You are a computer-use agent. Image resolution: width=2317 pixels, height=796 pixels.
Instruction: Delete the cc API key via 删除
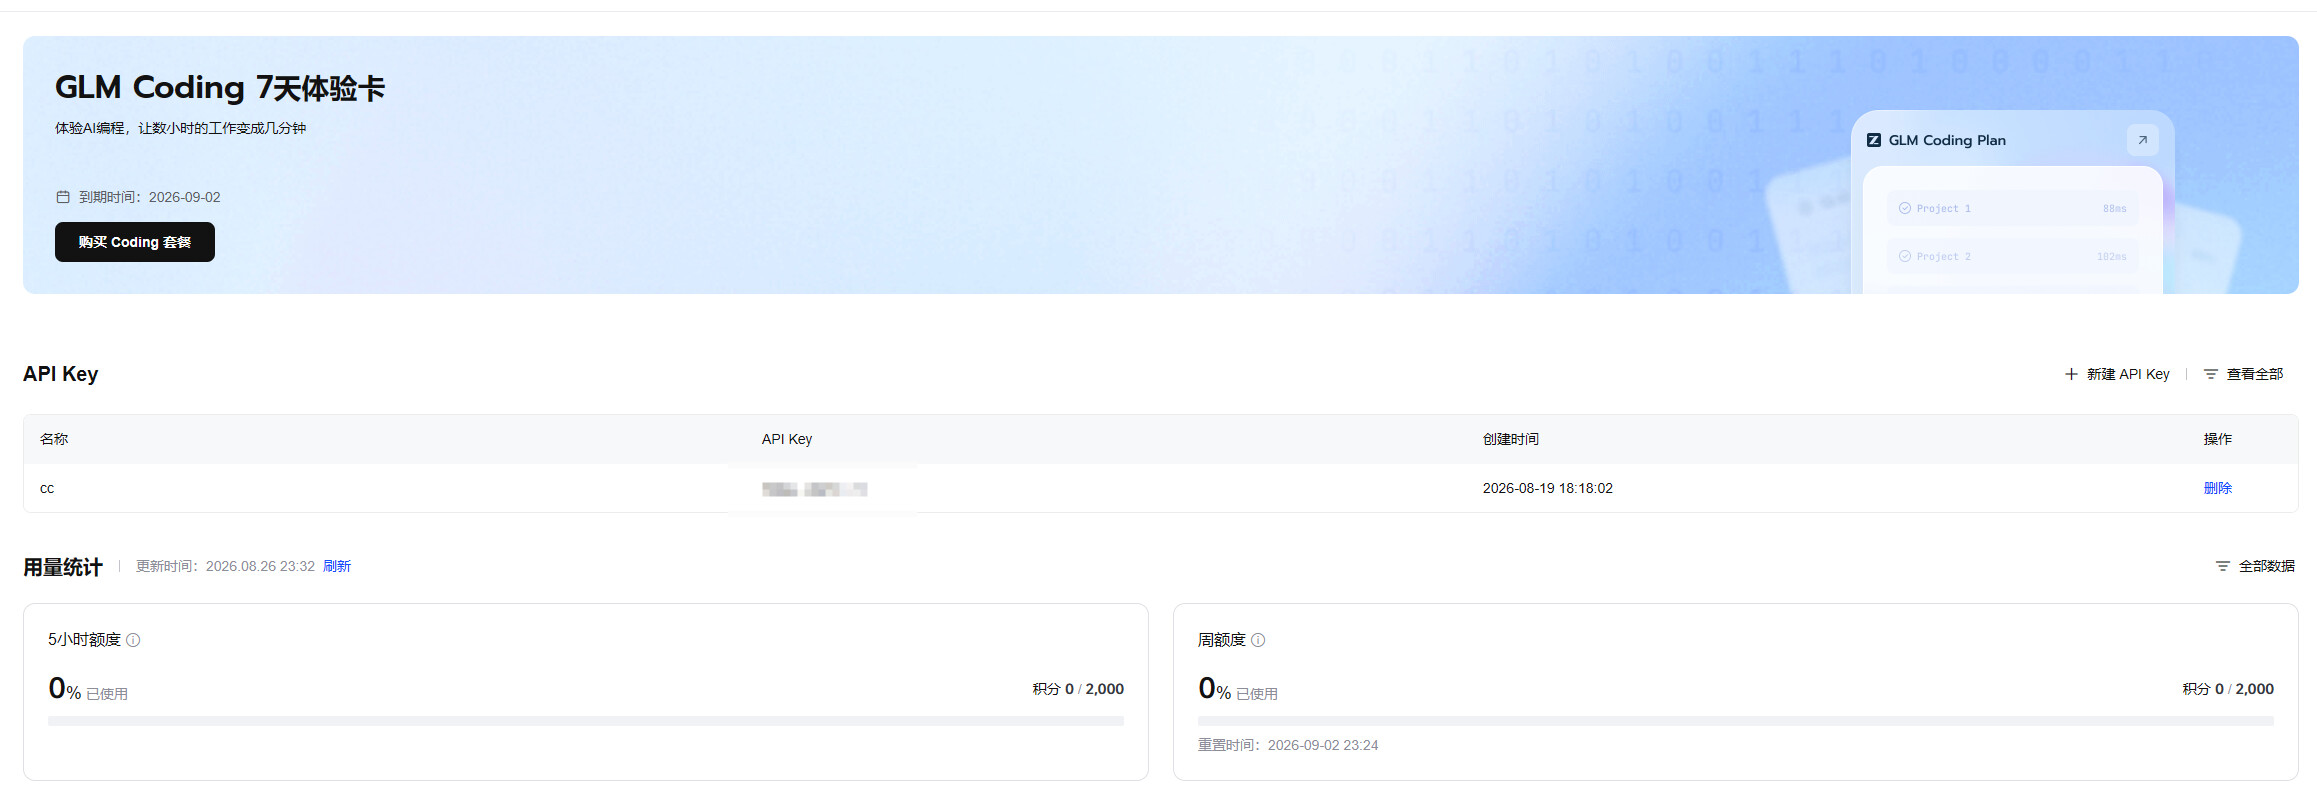point(2217,488)
